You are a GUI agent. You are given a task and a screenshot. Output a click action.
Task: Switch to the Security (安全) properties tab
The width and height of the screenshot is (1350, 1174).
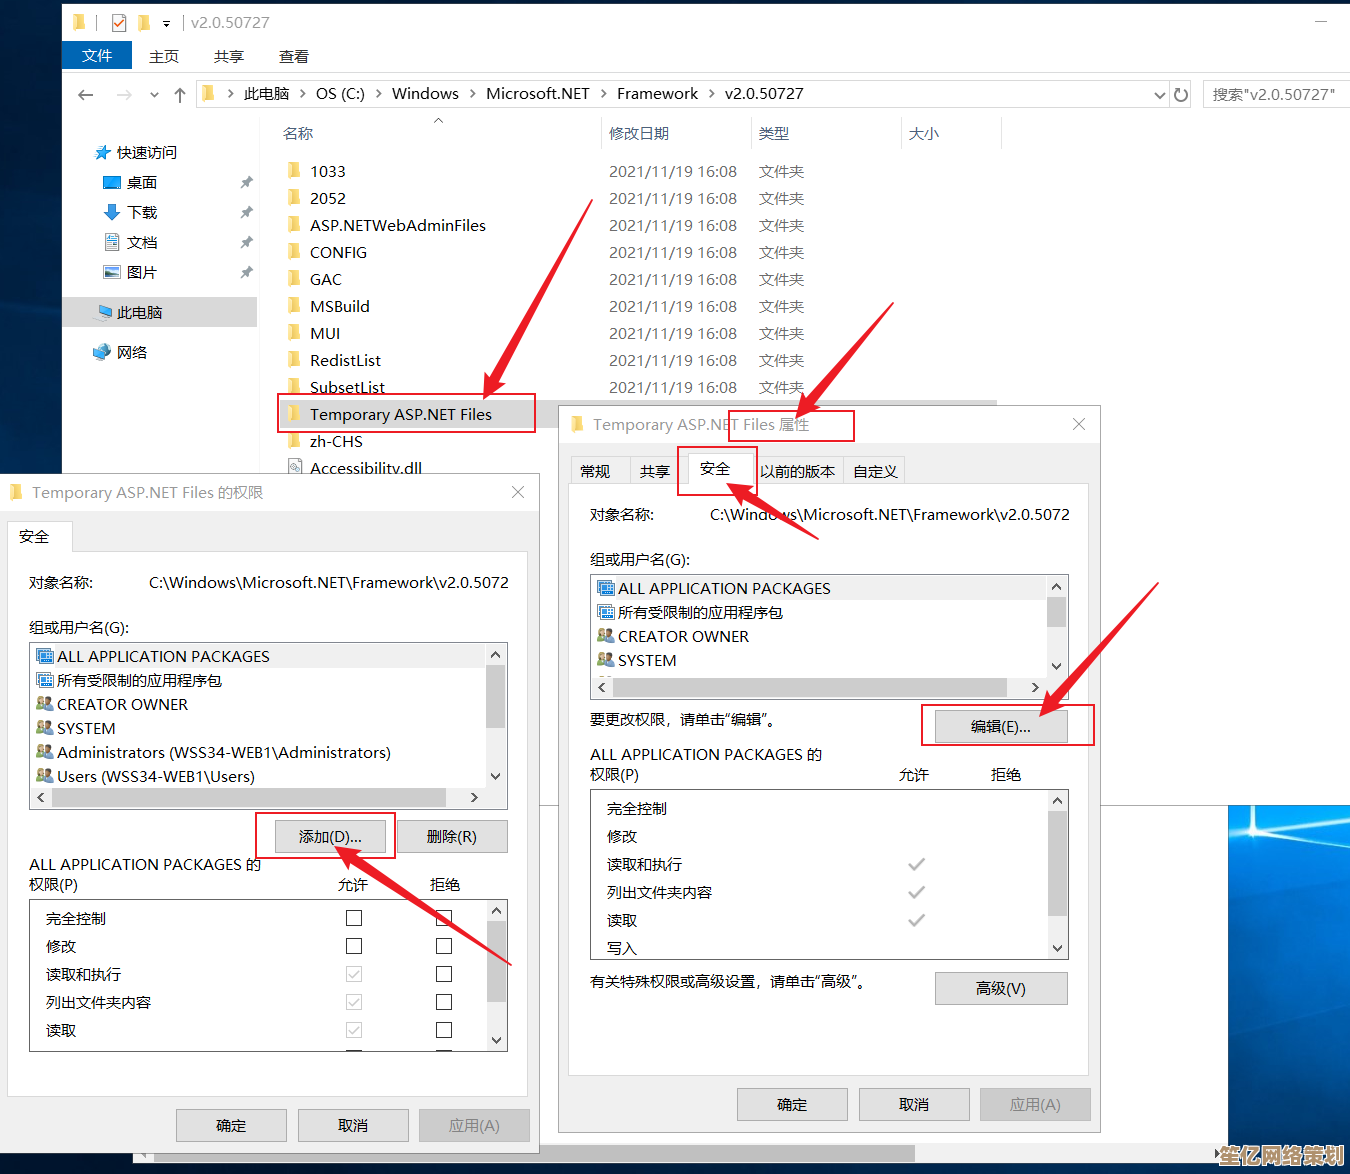pos(714,469)
